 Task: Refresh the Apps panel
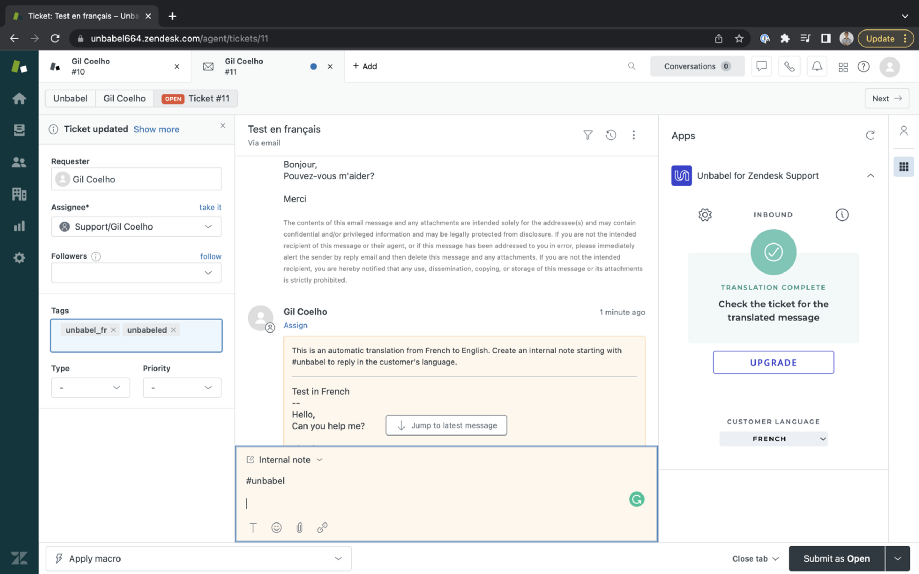tap(870, 135)
